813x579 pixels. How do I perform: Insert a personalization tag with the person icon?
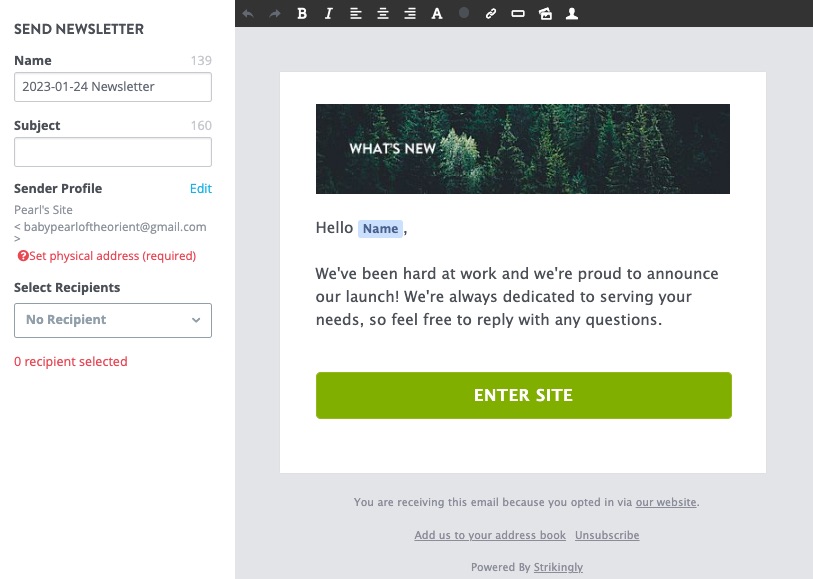(x=572, y=13)
